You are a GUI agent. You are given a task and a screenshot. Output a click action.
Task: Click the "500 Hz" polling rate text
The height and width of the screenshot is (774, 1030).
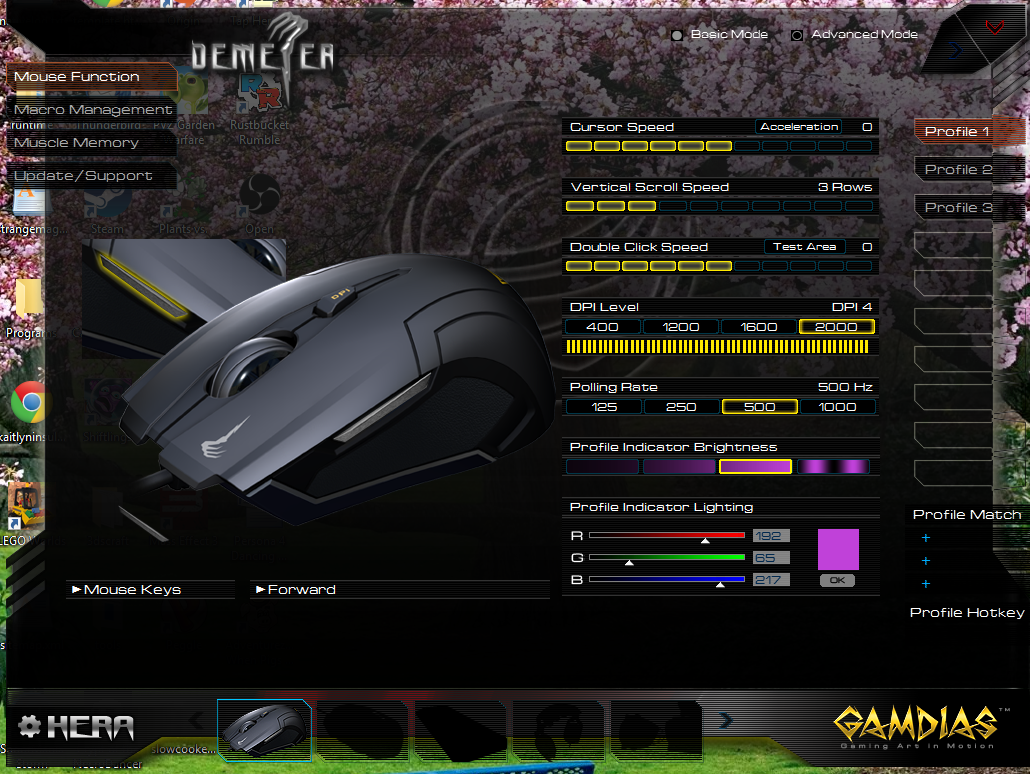coord(845,388)
